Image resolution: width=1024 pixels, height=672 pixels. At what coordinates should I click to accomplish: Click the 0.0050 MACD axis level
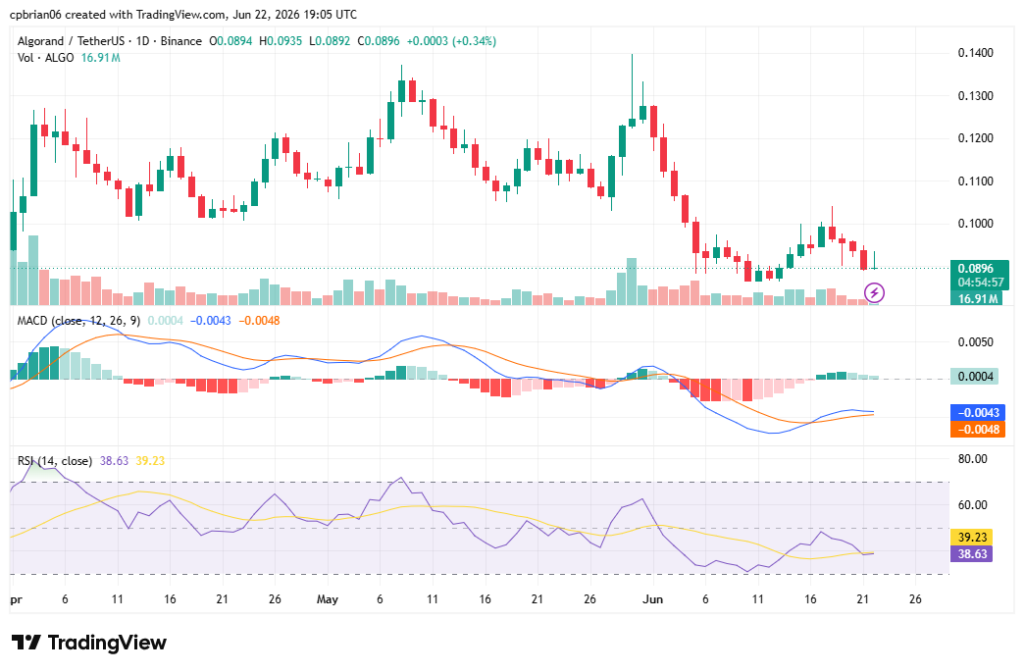975,342
